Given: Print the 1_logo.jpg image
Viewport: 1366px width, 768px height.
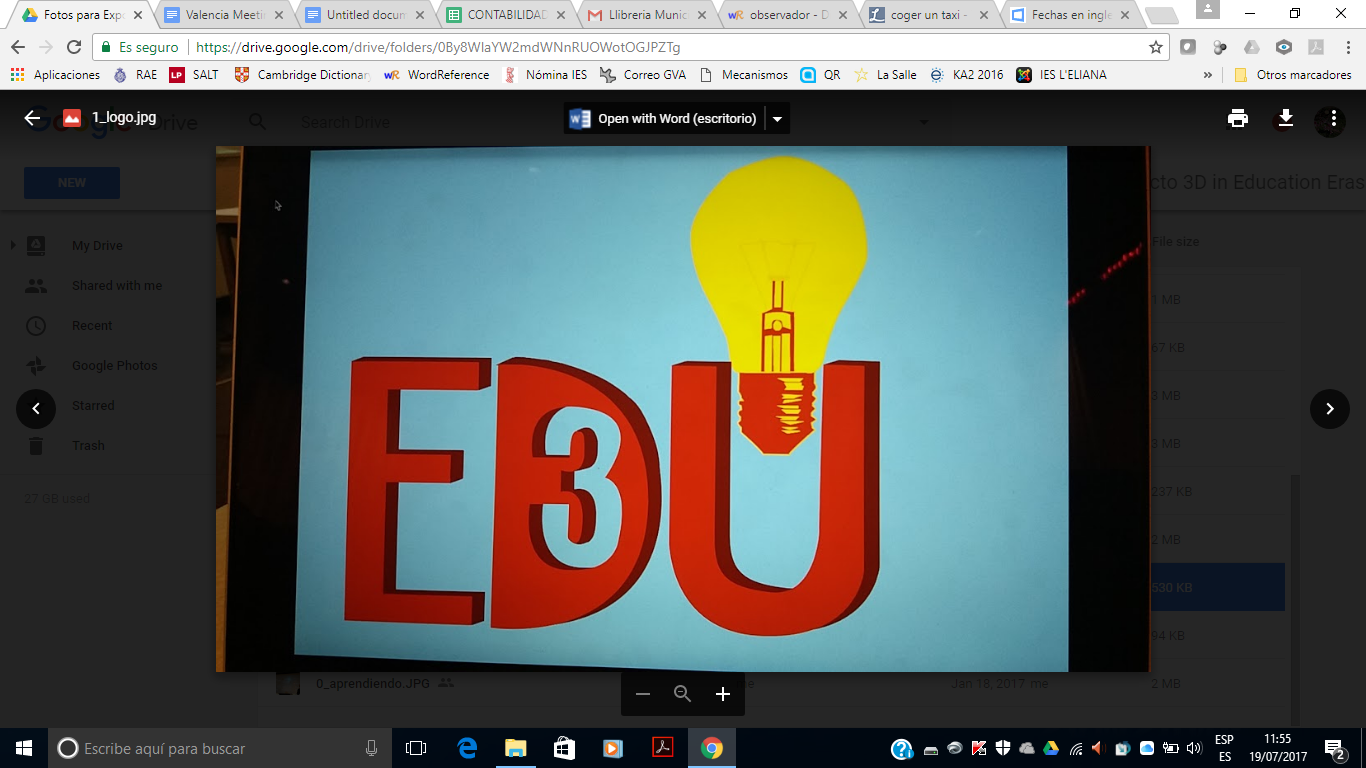Looking at the screenshot, I should click(1238, 118).
